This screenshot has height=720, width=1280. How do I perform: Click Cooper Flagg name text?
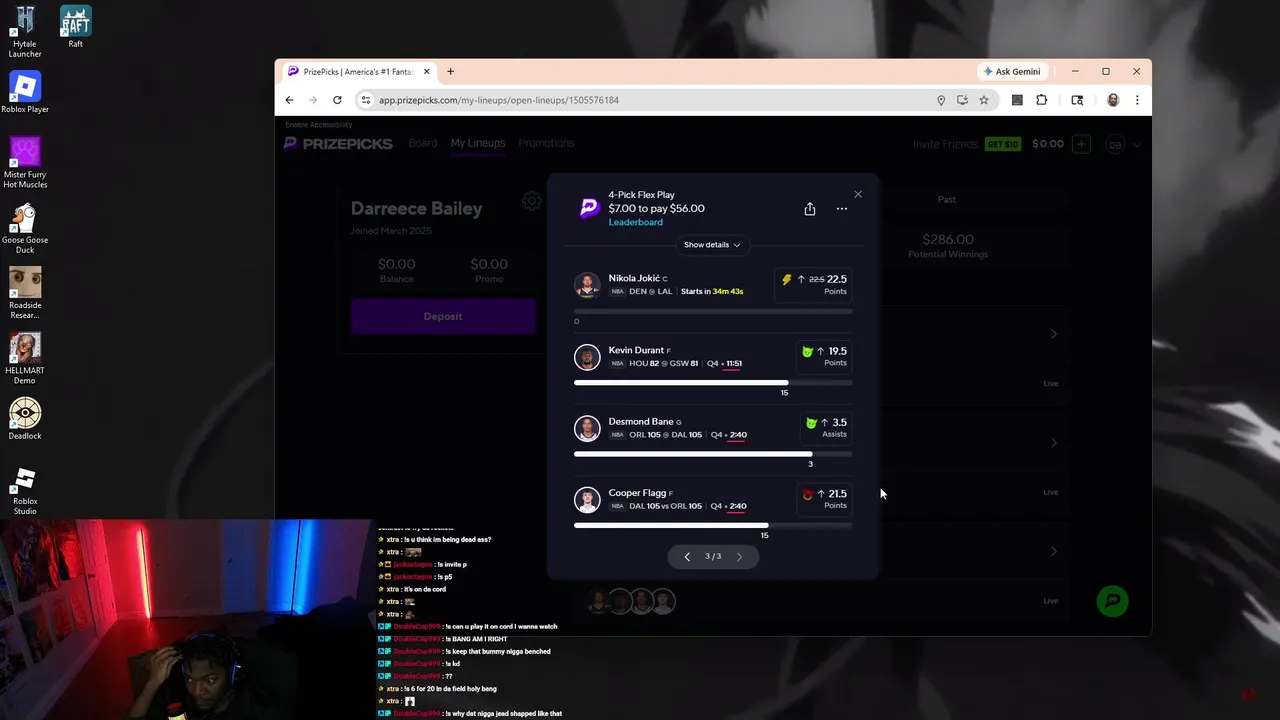pyautogui.click(x=637, y=492)
